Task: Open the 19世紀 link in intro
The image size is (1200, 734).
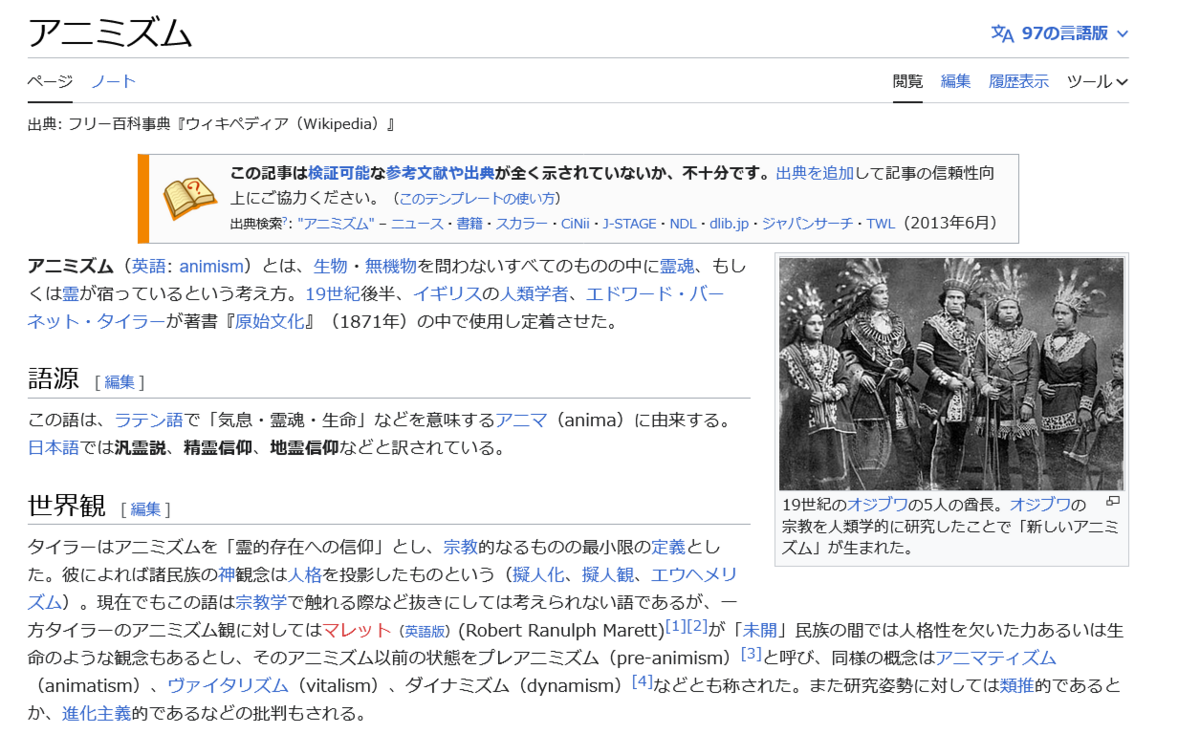Action: (x=331, y=294)
